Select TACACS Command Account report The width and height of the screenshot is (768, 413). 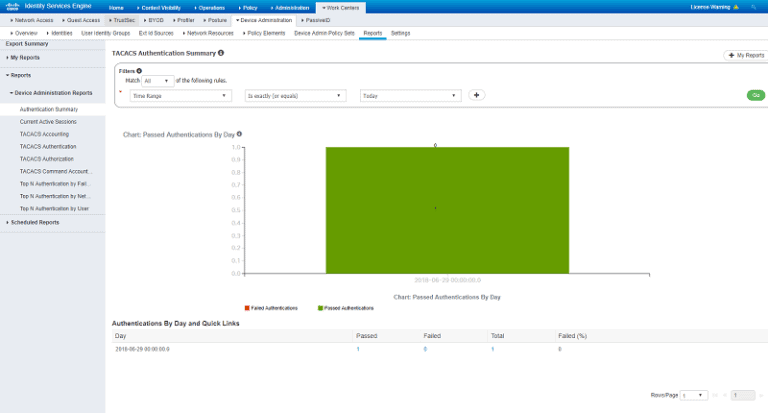click(56, 171)
